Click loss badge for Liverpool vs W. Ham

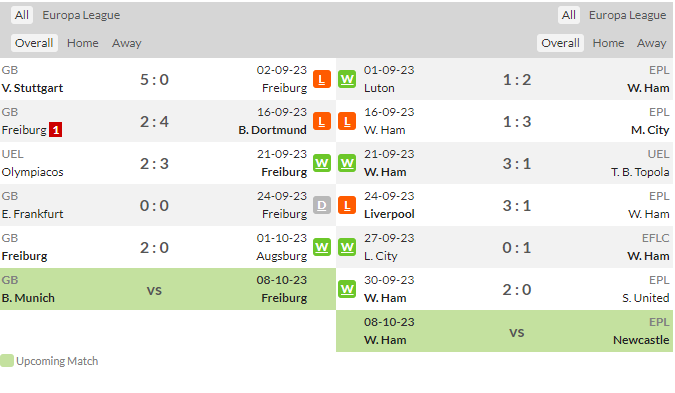(347, 205)
